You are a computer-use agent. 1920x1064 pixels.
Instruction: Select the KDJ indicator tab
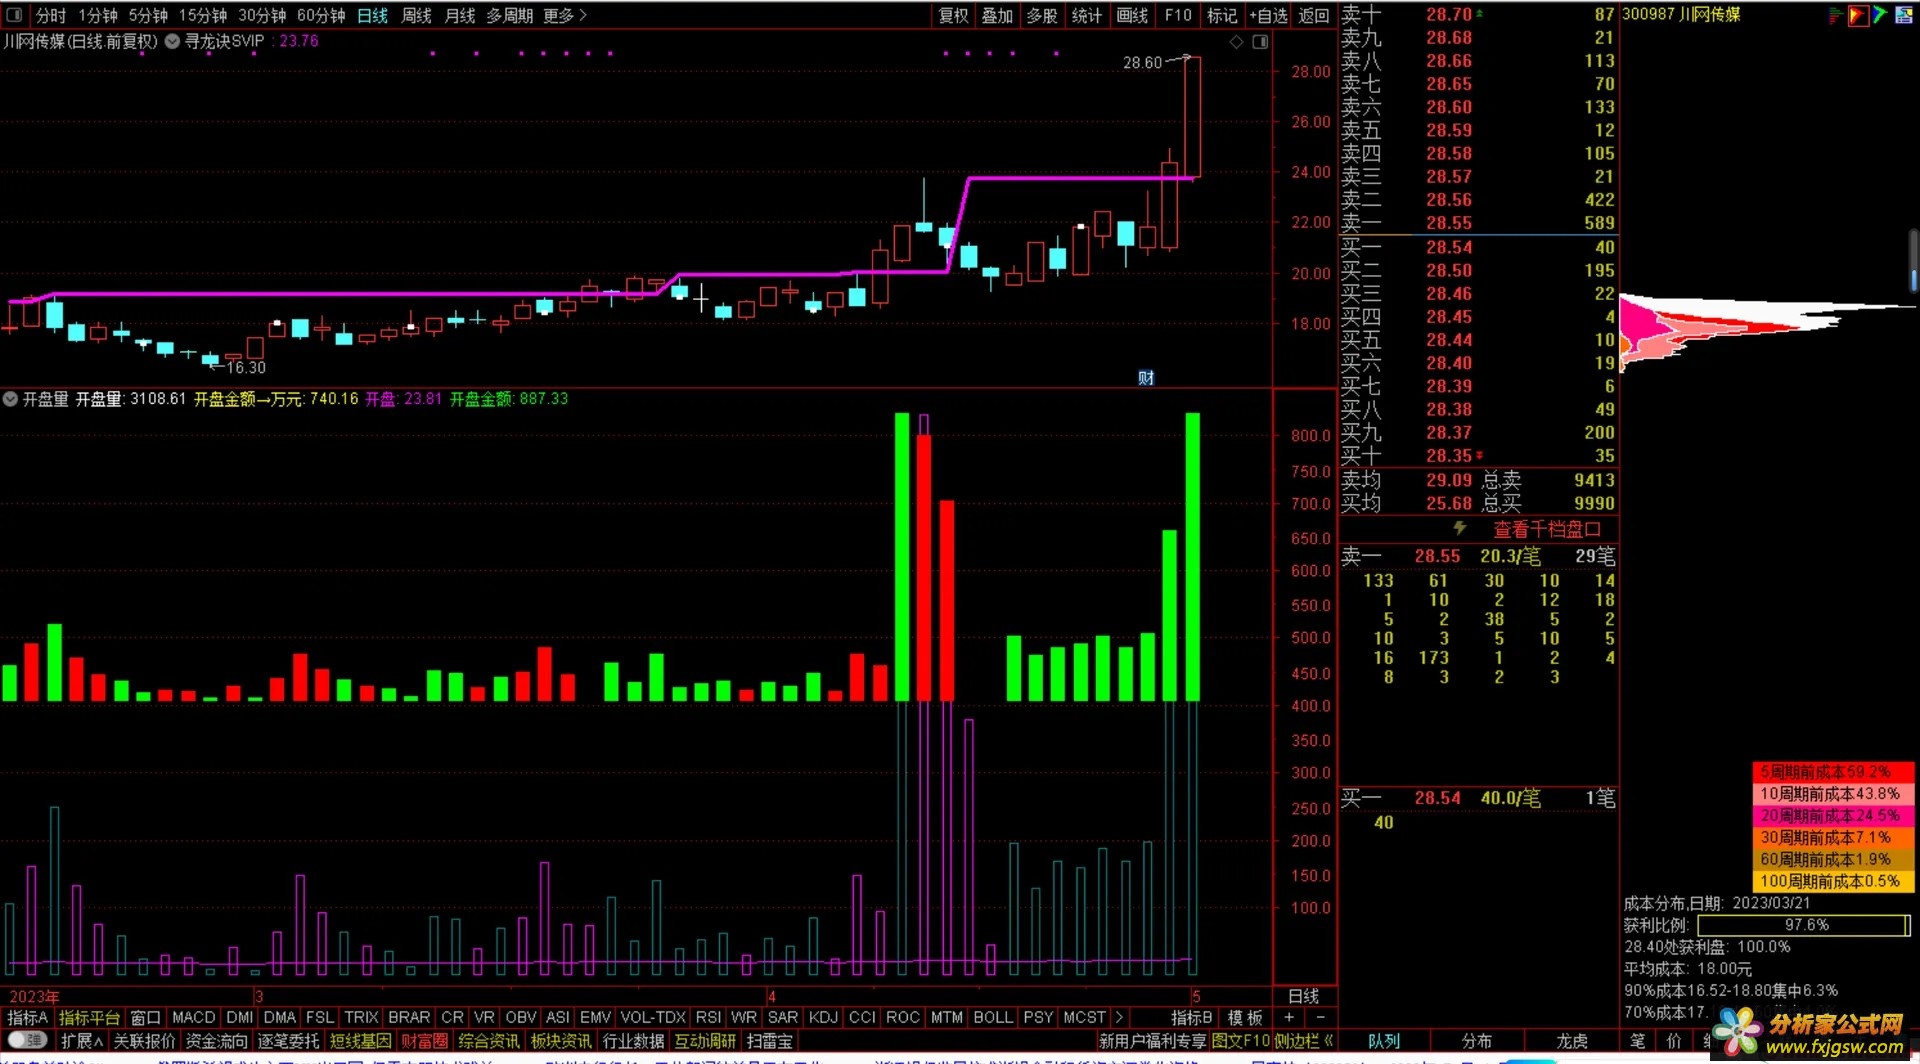(x=823, y=1017)
